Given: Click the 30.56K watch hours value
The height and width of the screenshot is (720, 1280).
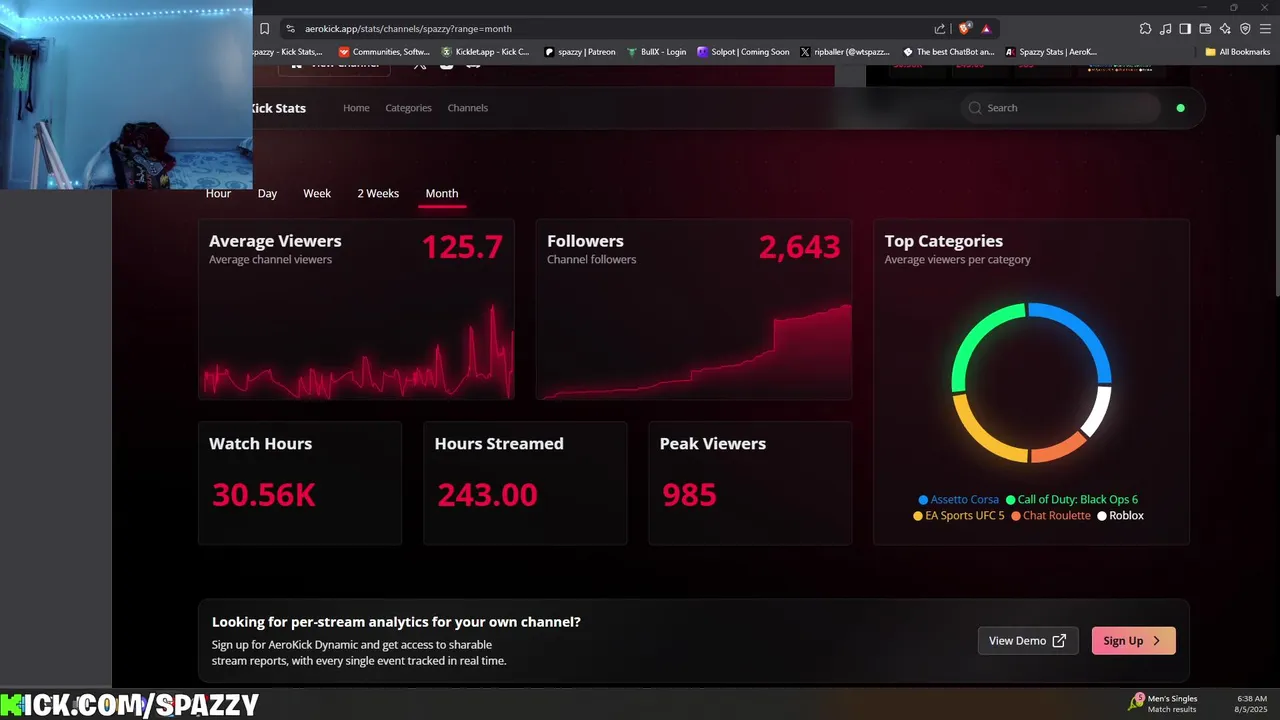Looking at the screenshot, I should 264,494.
